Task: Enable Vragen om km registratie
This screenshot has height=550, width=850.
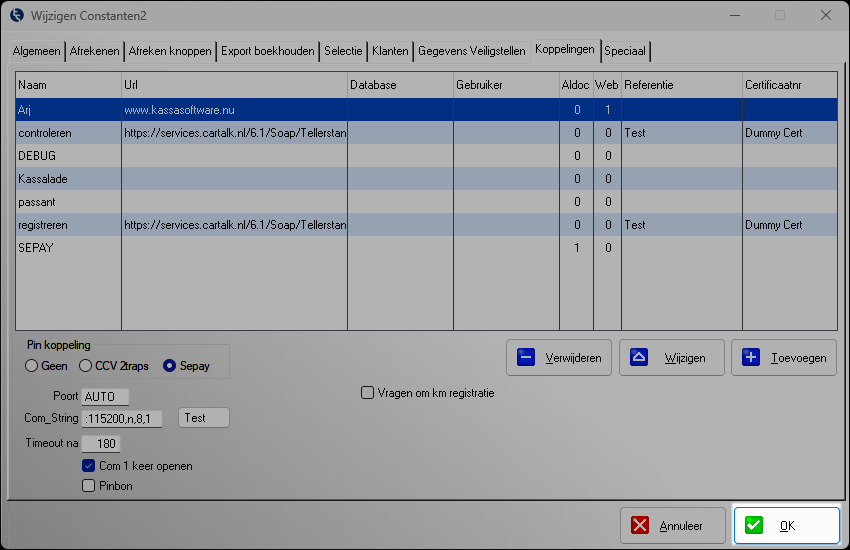Action: point(368,393)
